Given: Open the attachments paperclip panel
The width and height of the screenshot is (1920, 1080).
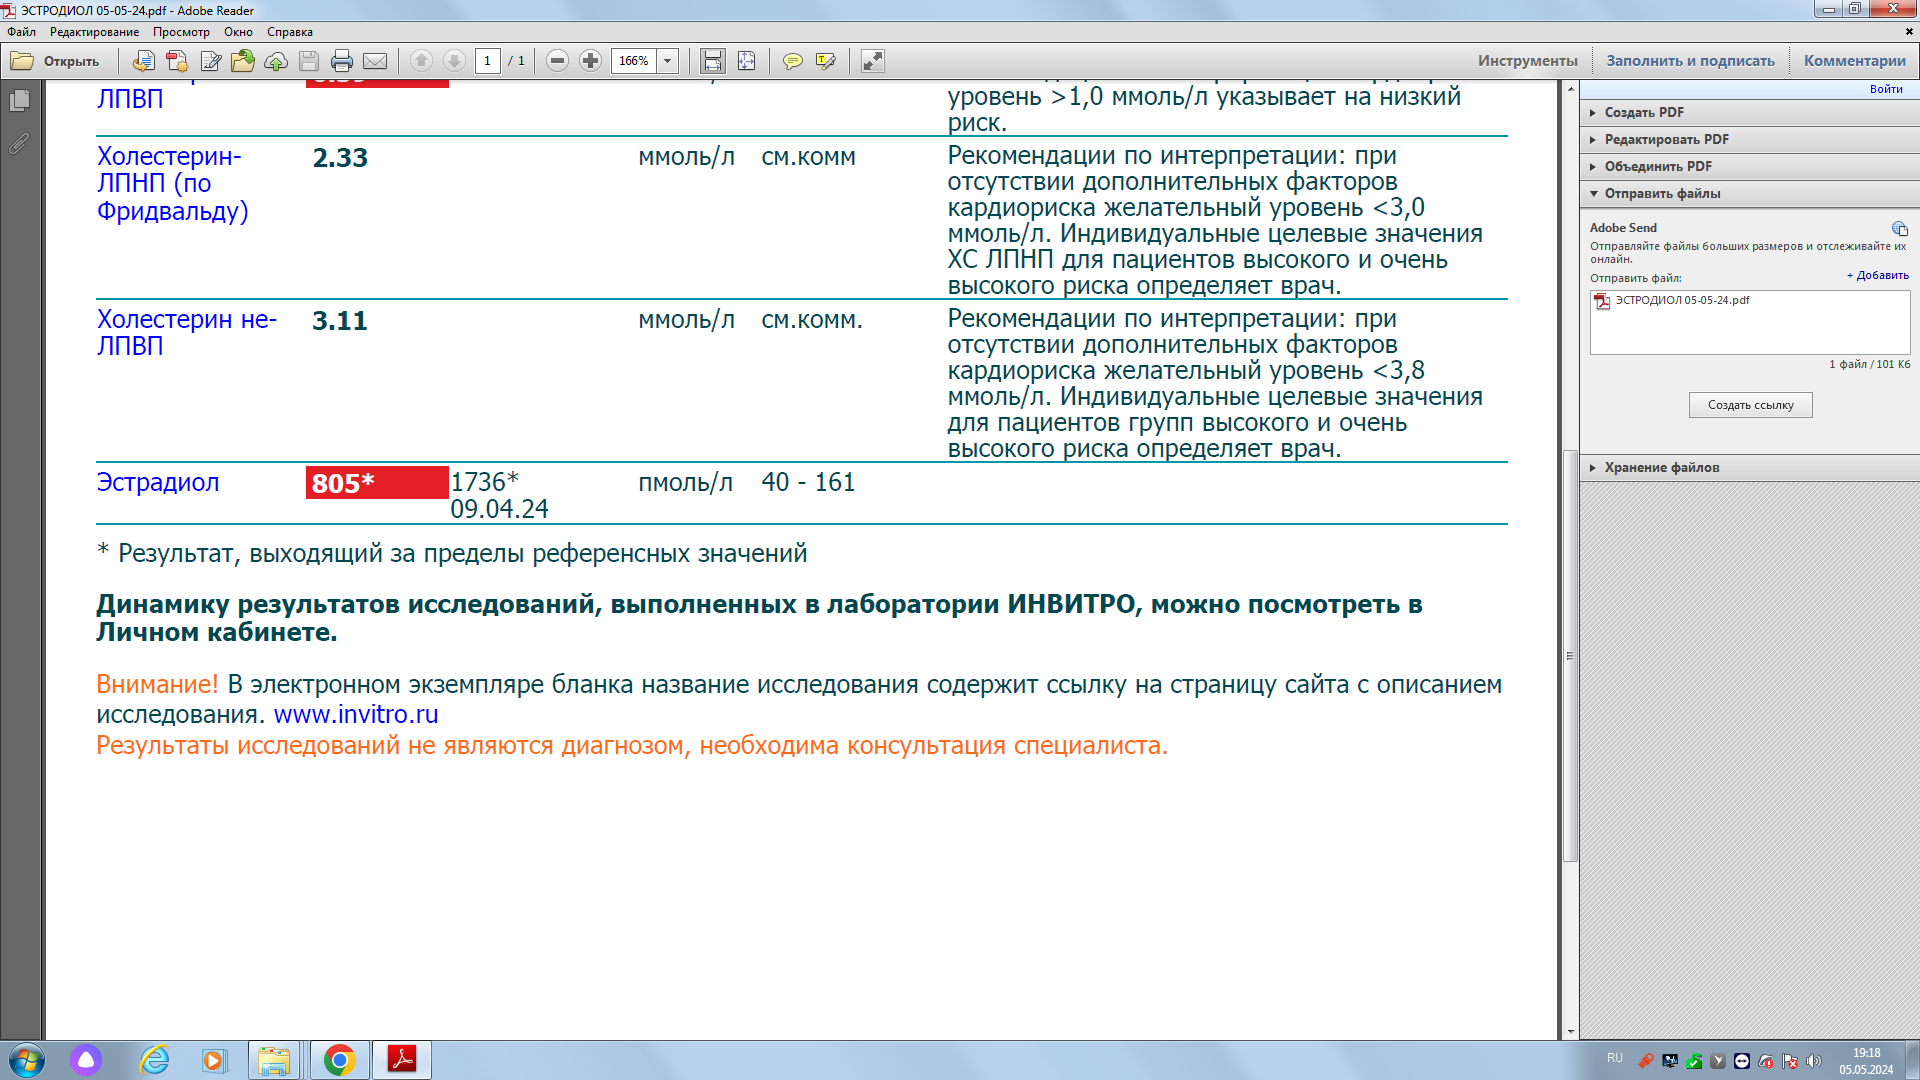Looking at the screenshot, I should click(x=19, y=144).
